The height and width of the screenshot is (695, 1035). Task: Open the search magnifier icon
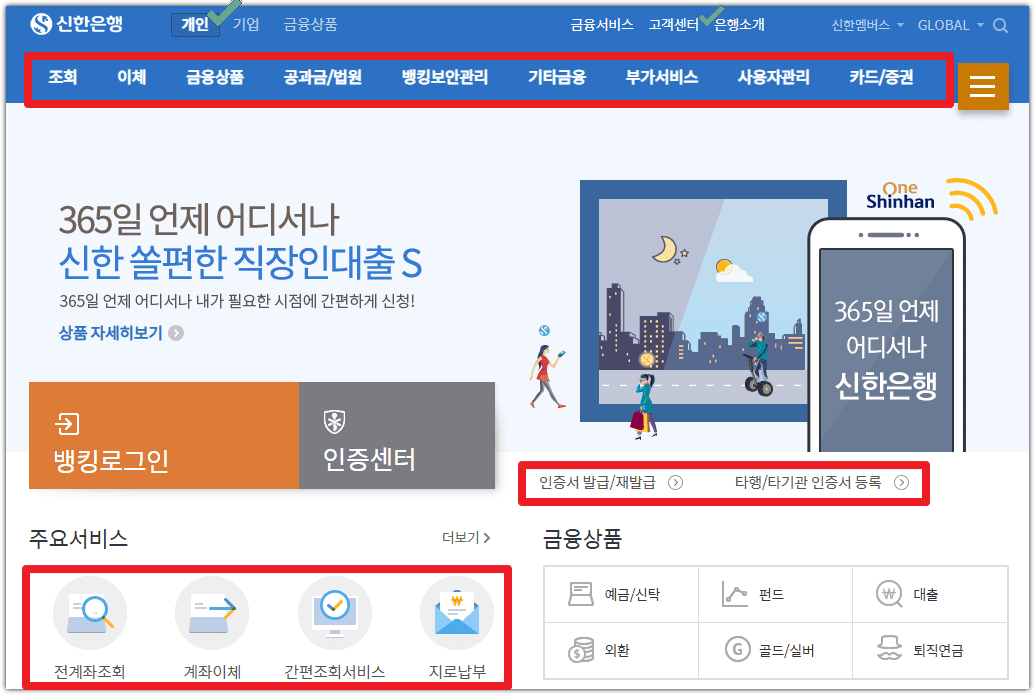[1001, 25]
